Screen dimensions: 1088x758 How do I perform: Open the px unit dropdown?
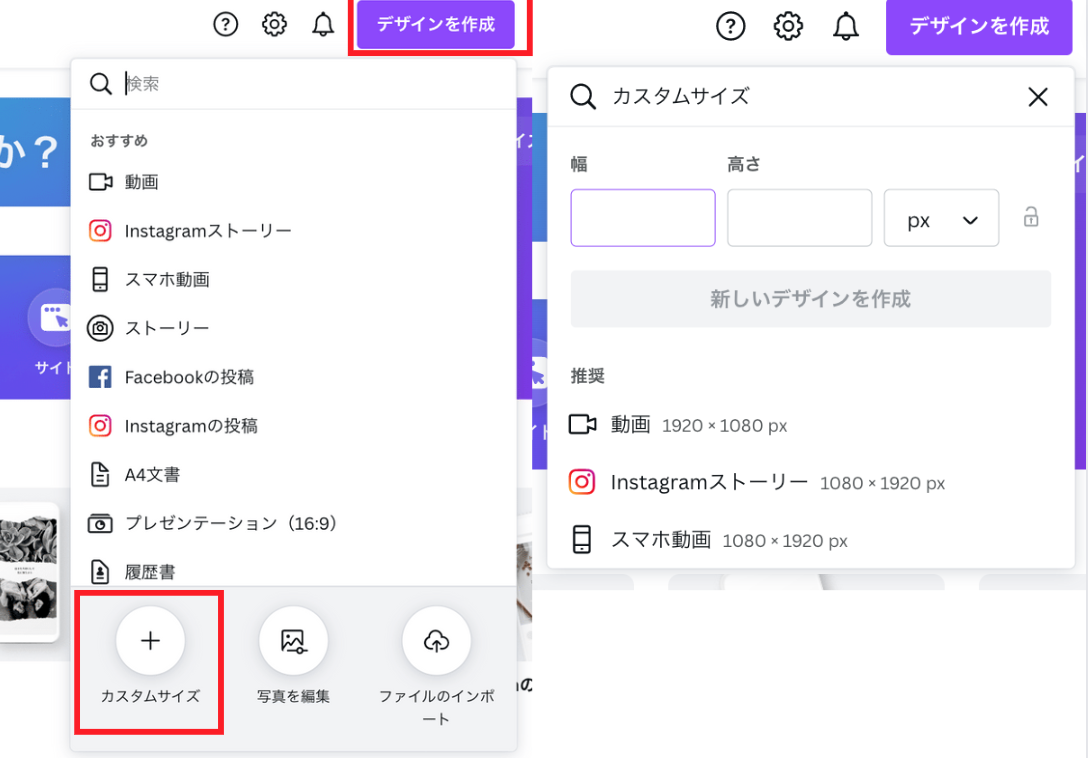(x=942, y=218)
